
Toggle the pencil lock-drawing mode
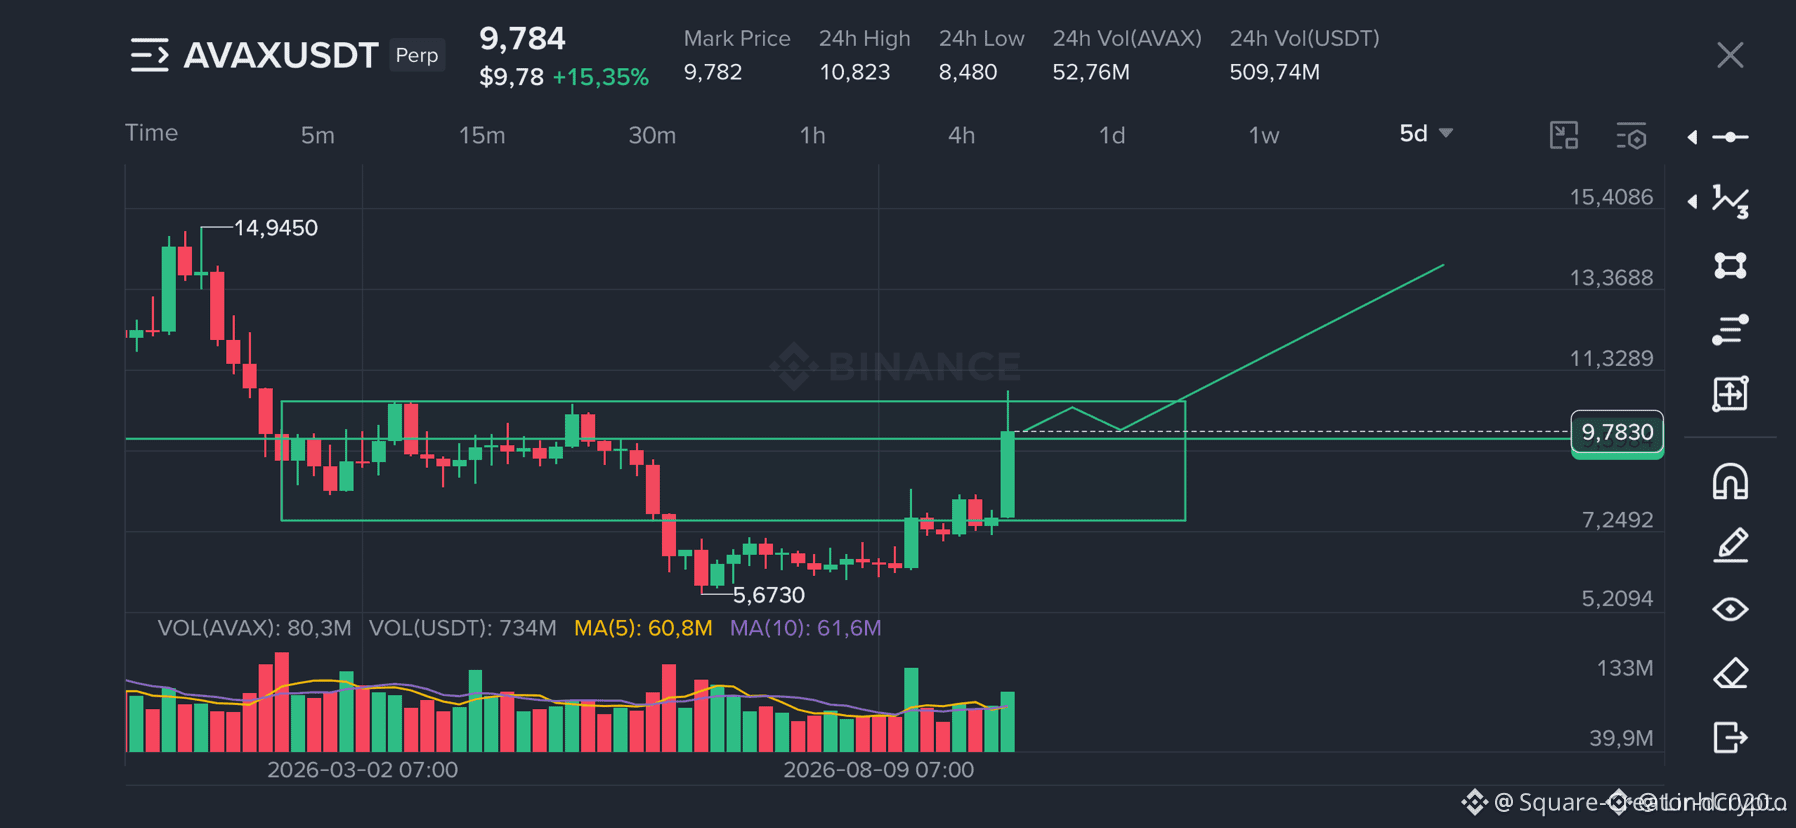pyautogui.click(x=1731, y=545)
